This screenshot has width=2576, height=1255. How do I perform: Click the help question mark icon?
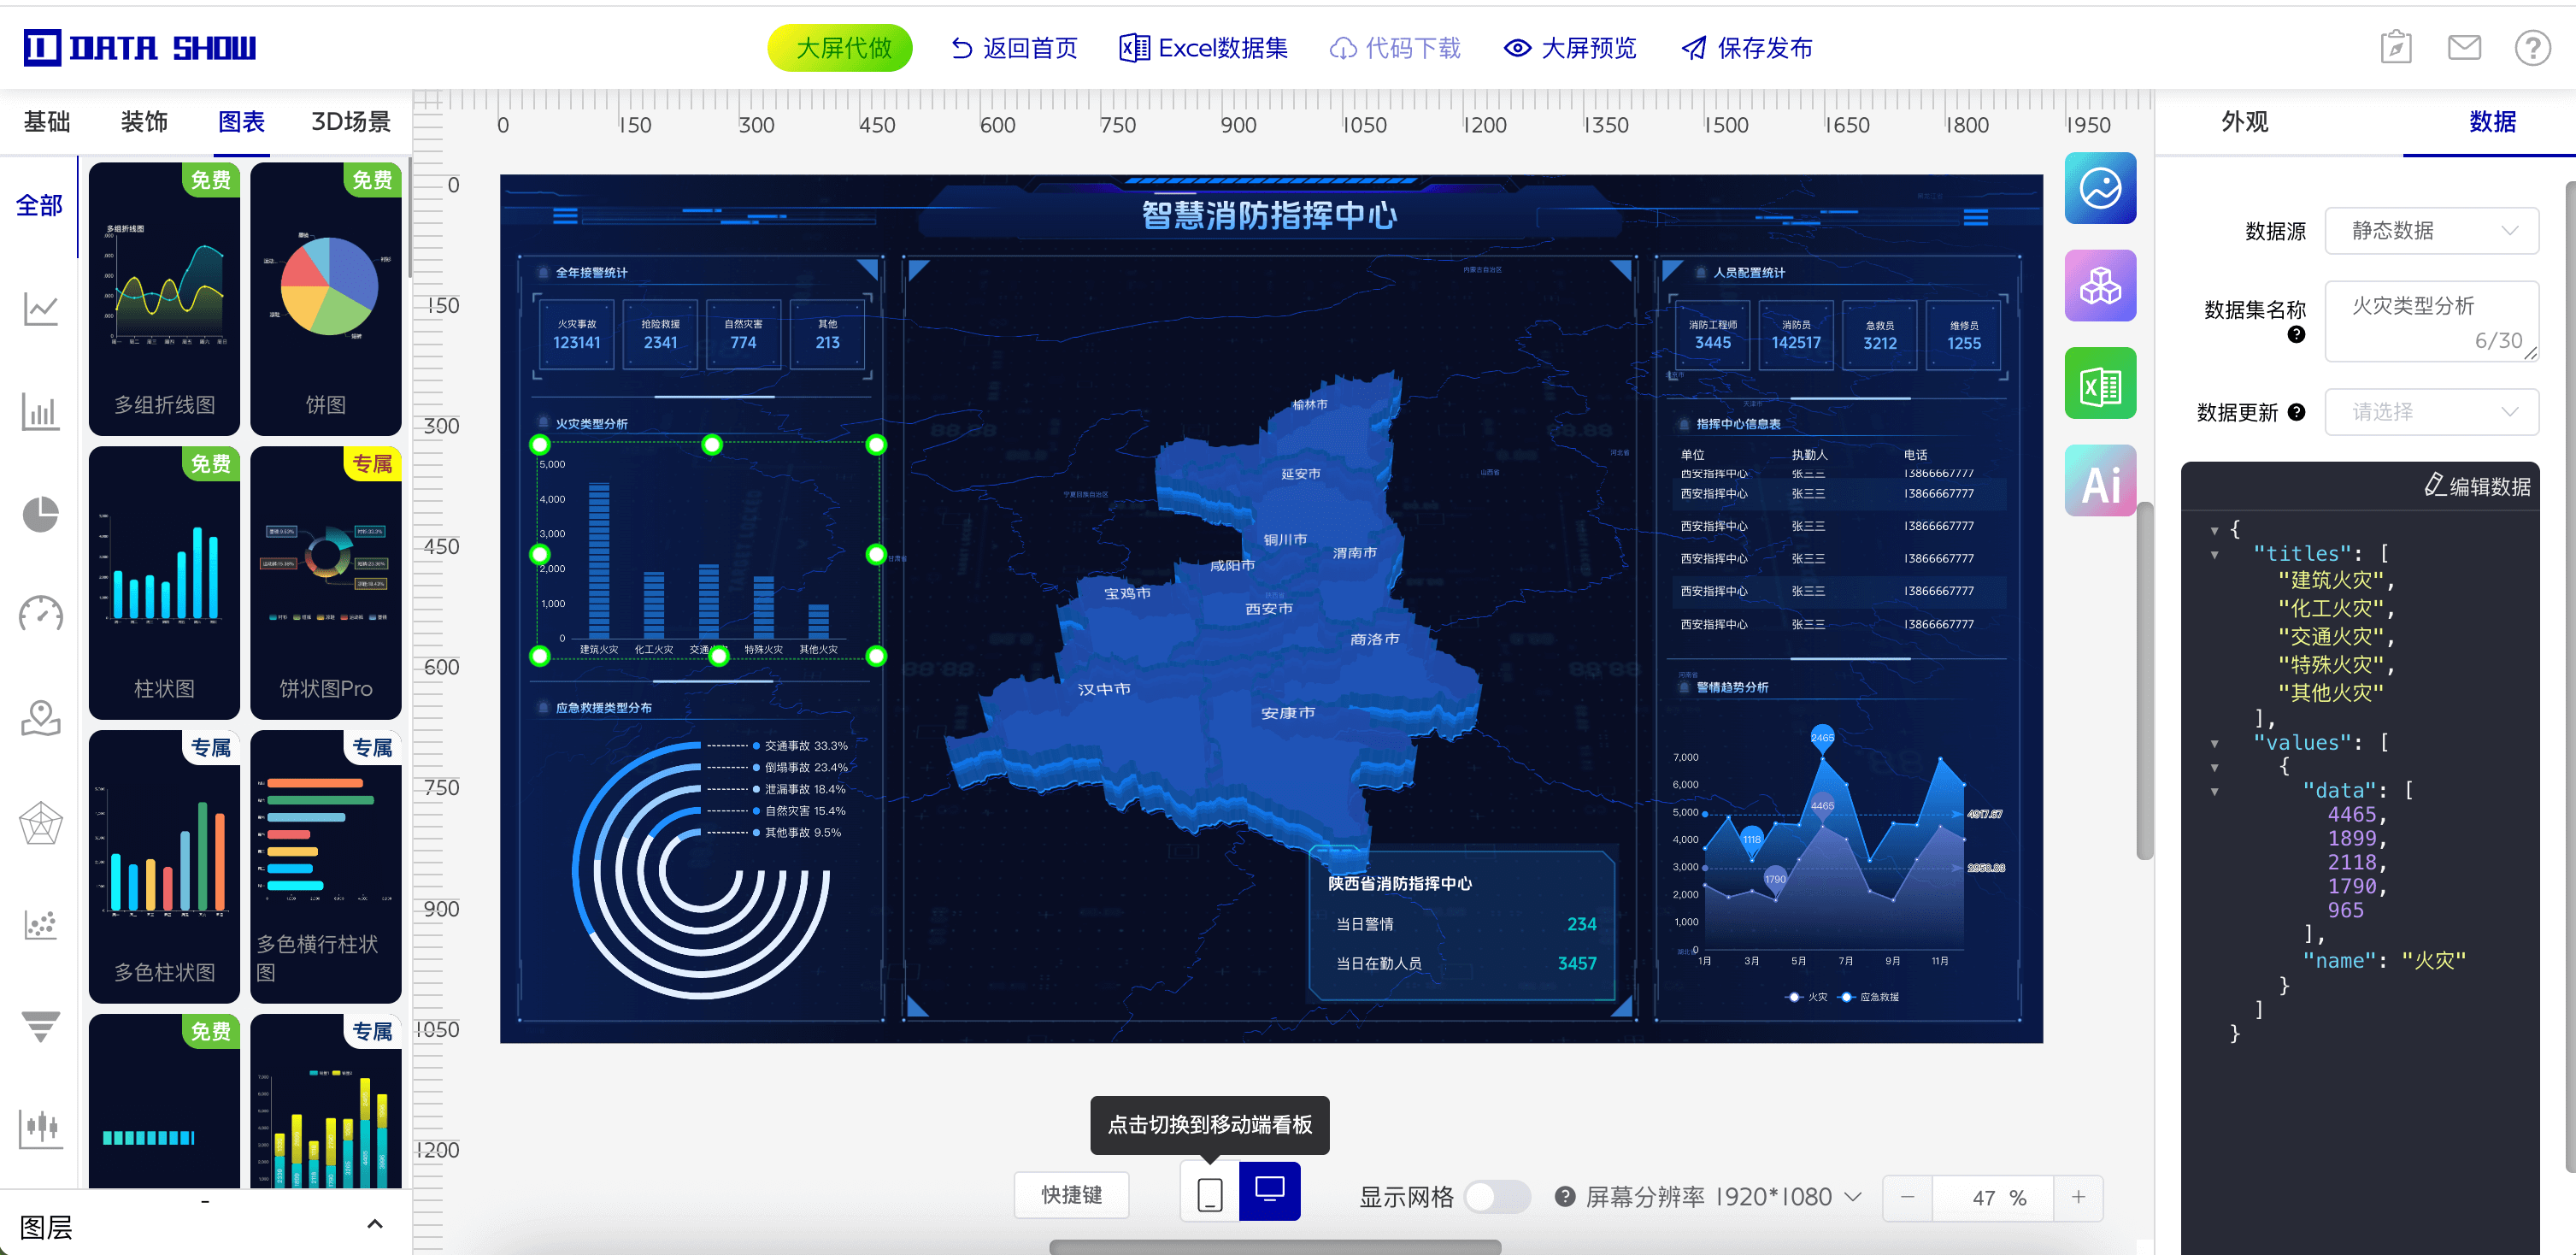[x=2532, y=48]
